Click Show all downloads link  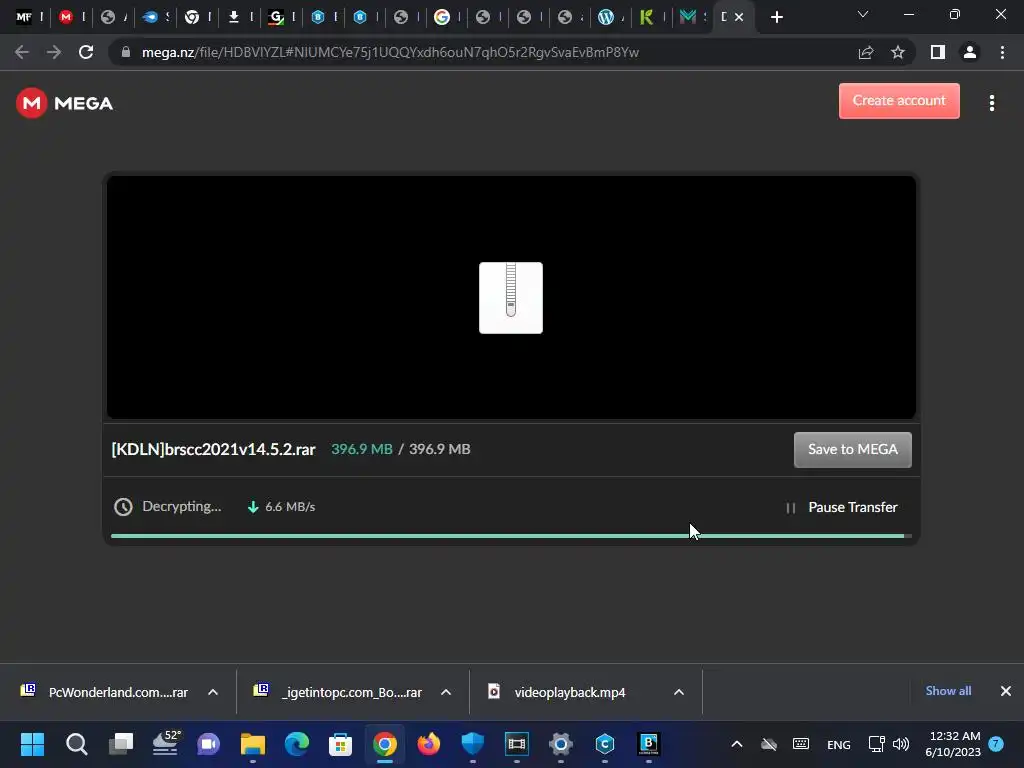pyautogui.click(x=948, y=691)
